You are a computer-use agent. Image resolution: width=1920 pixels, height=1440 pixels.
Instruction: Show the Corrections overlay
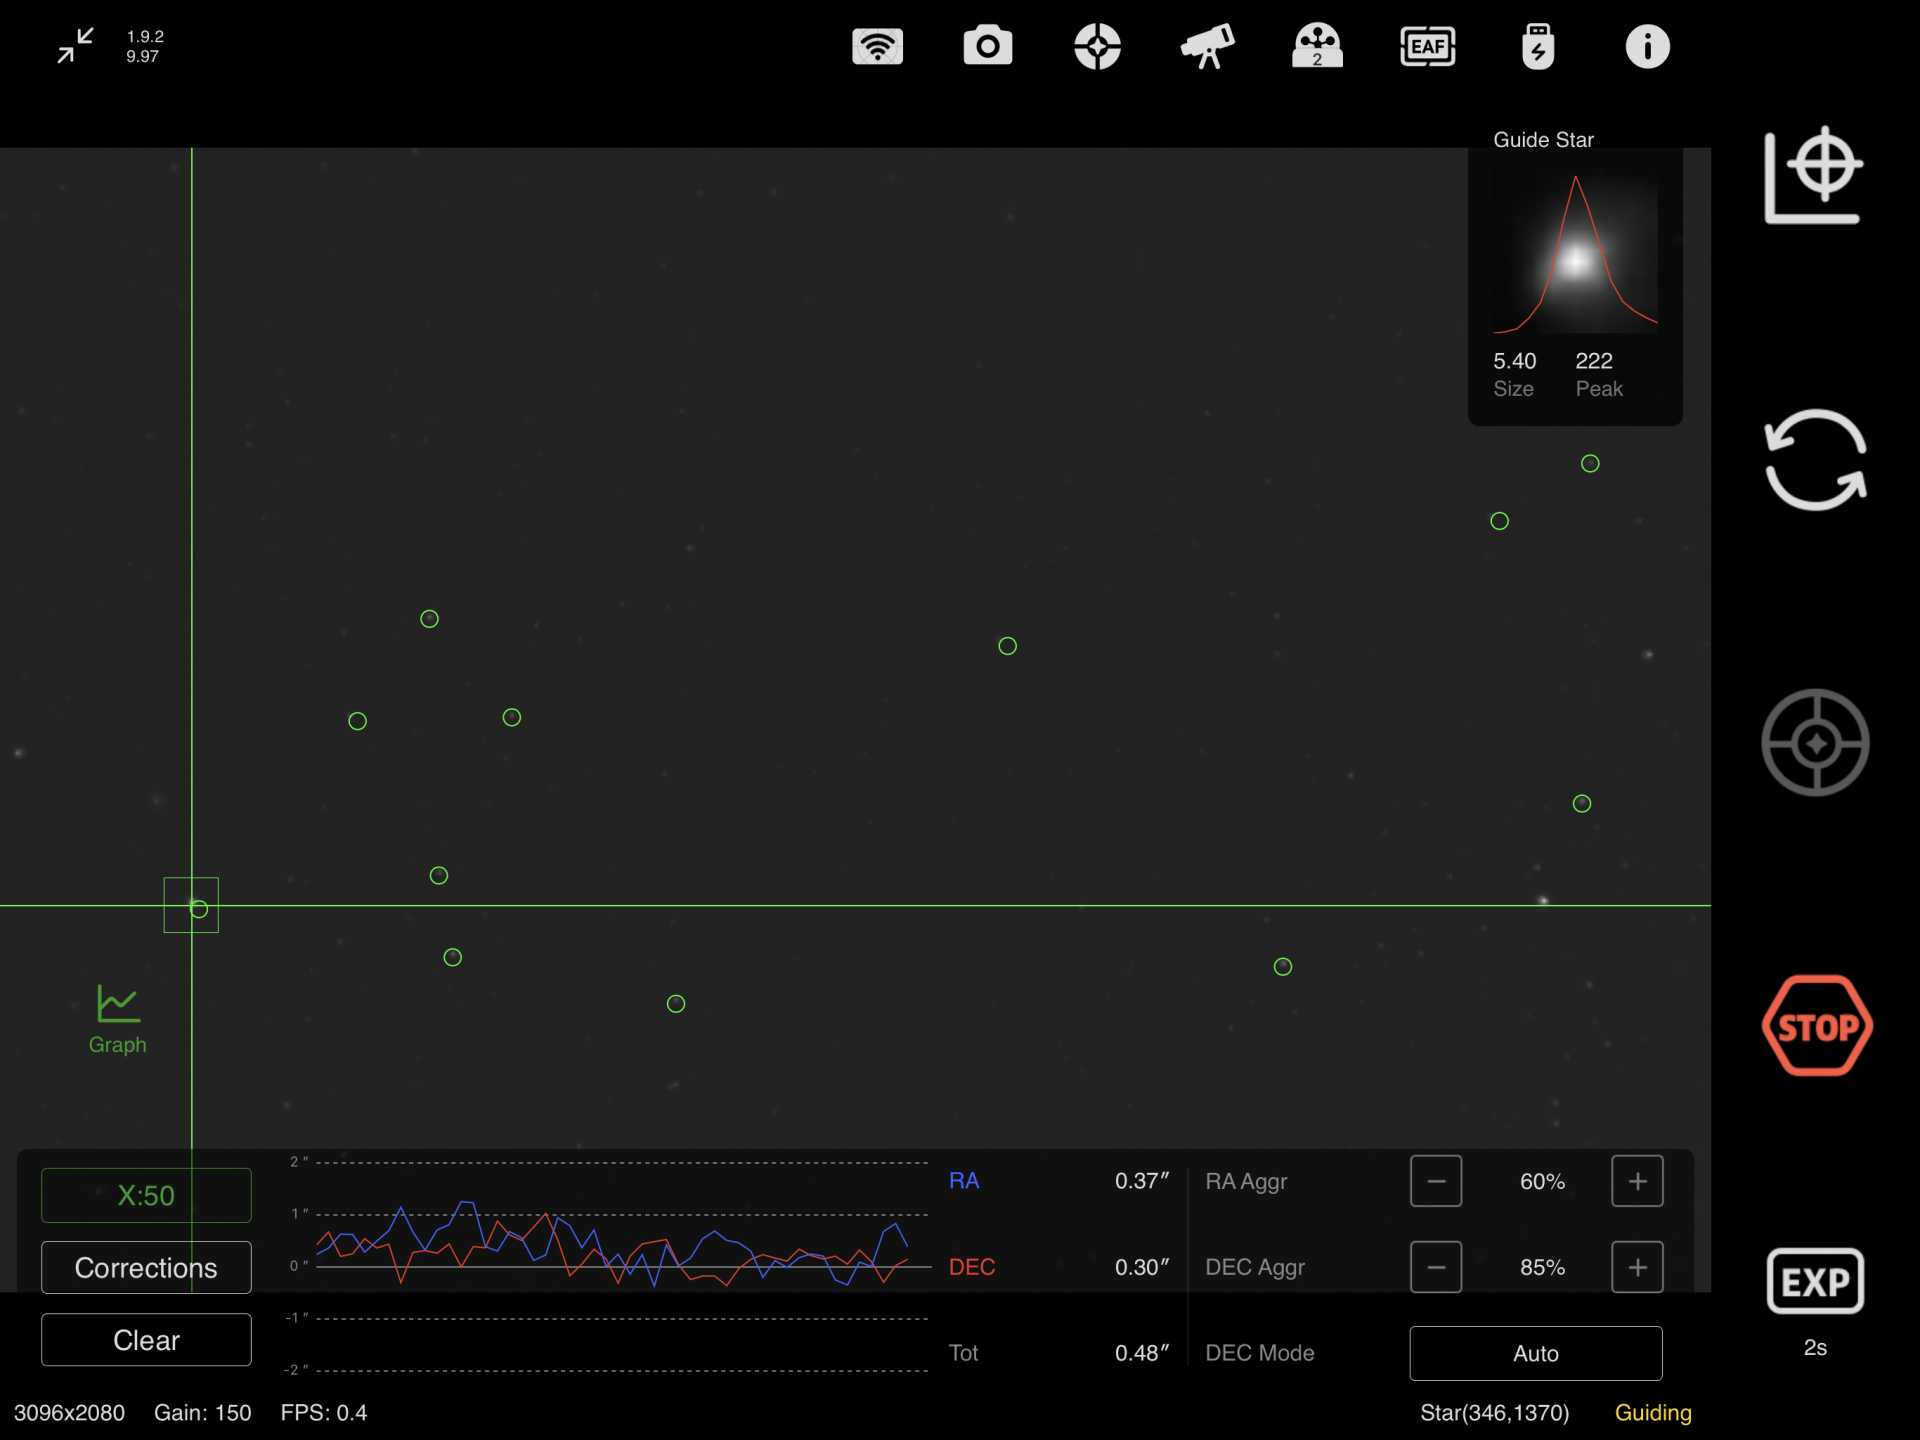[146, 1267]
